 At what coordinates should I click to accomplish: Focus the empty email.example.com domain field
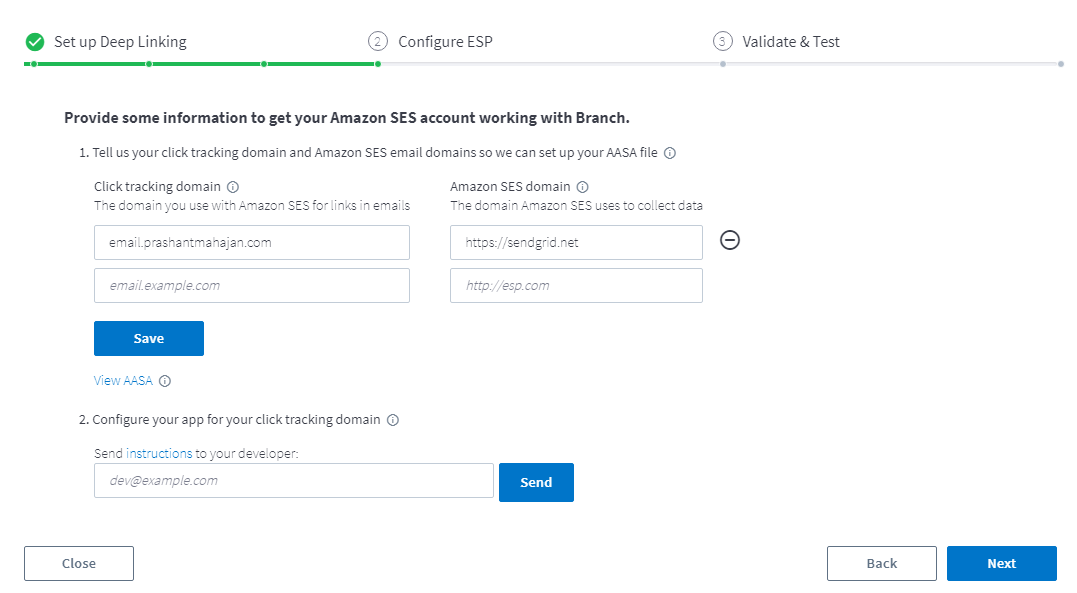coord(251,285)
